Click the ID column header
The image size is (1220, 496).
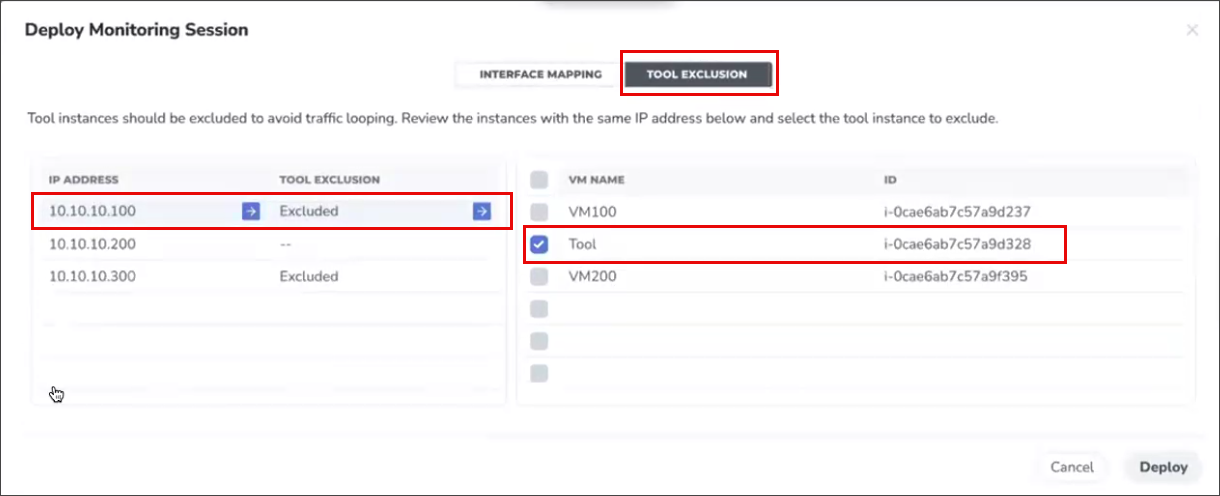(x=889, y=180)
